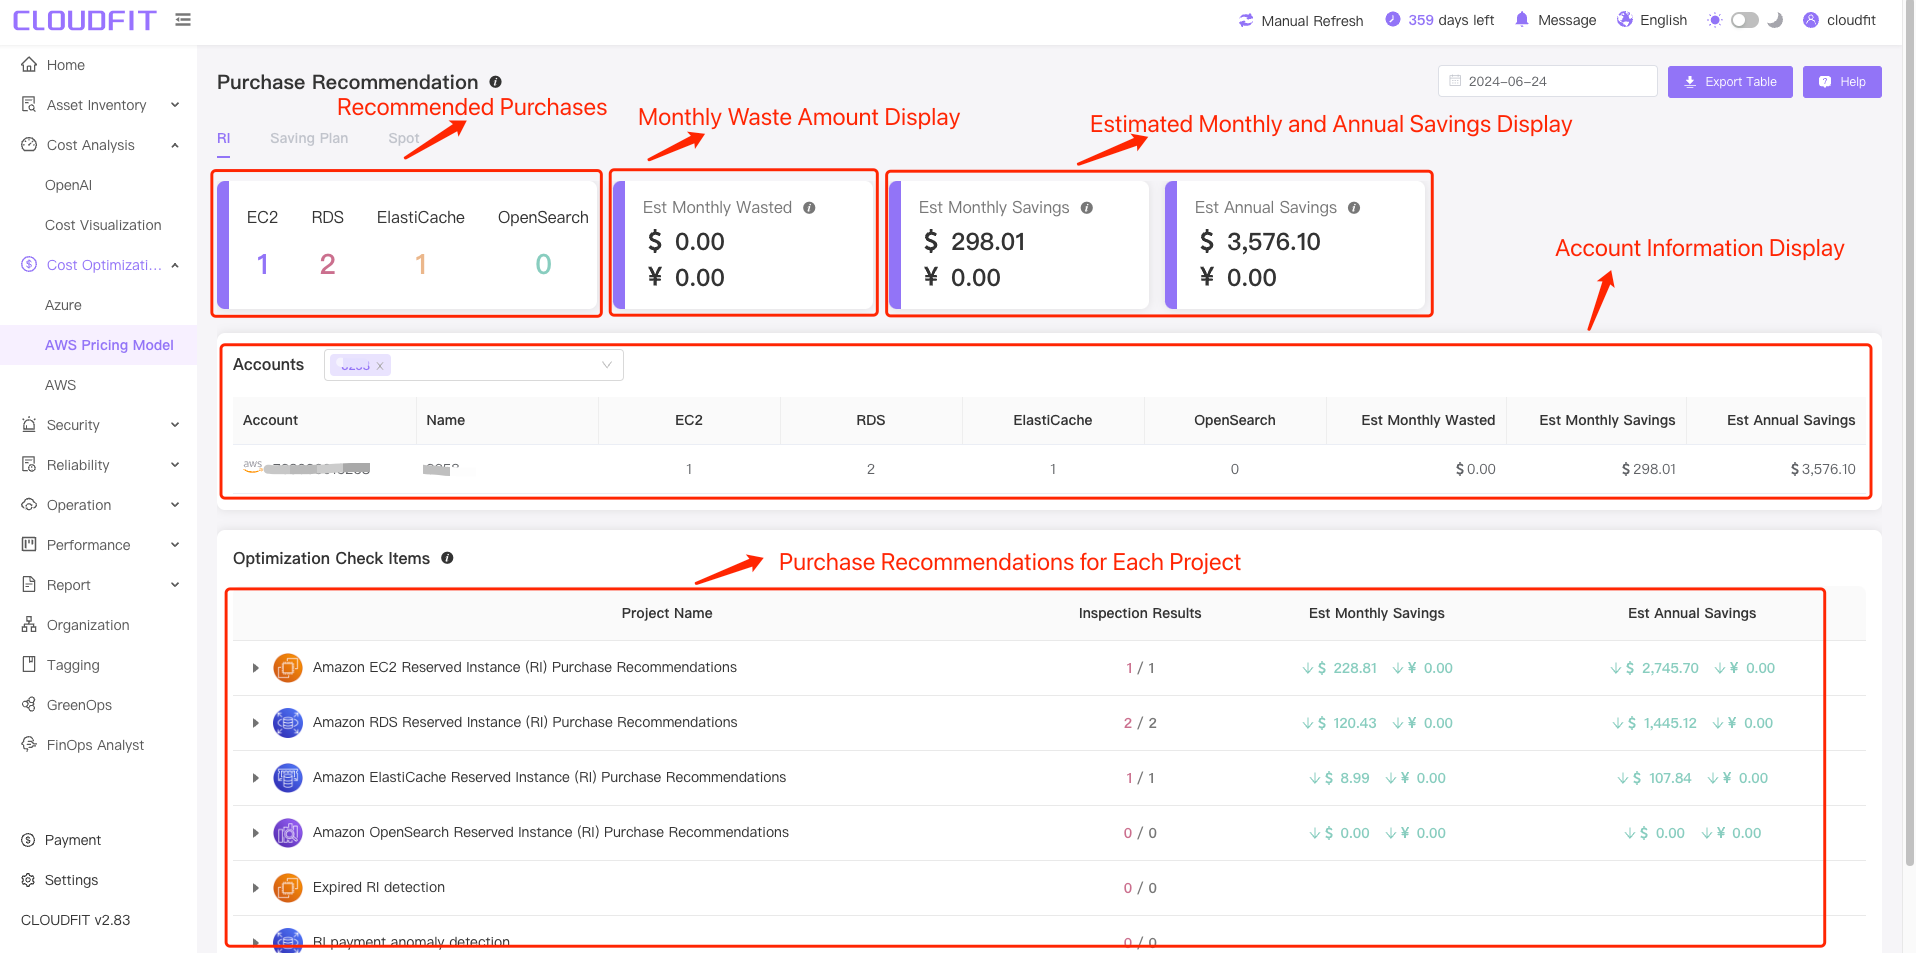Screen dimensions: 1916x953
Task: Collapse the Cost Analysis menu
Action: [x=175, y=145]
